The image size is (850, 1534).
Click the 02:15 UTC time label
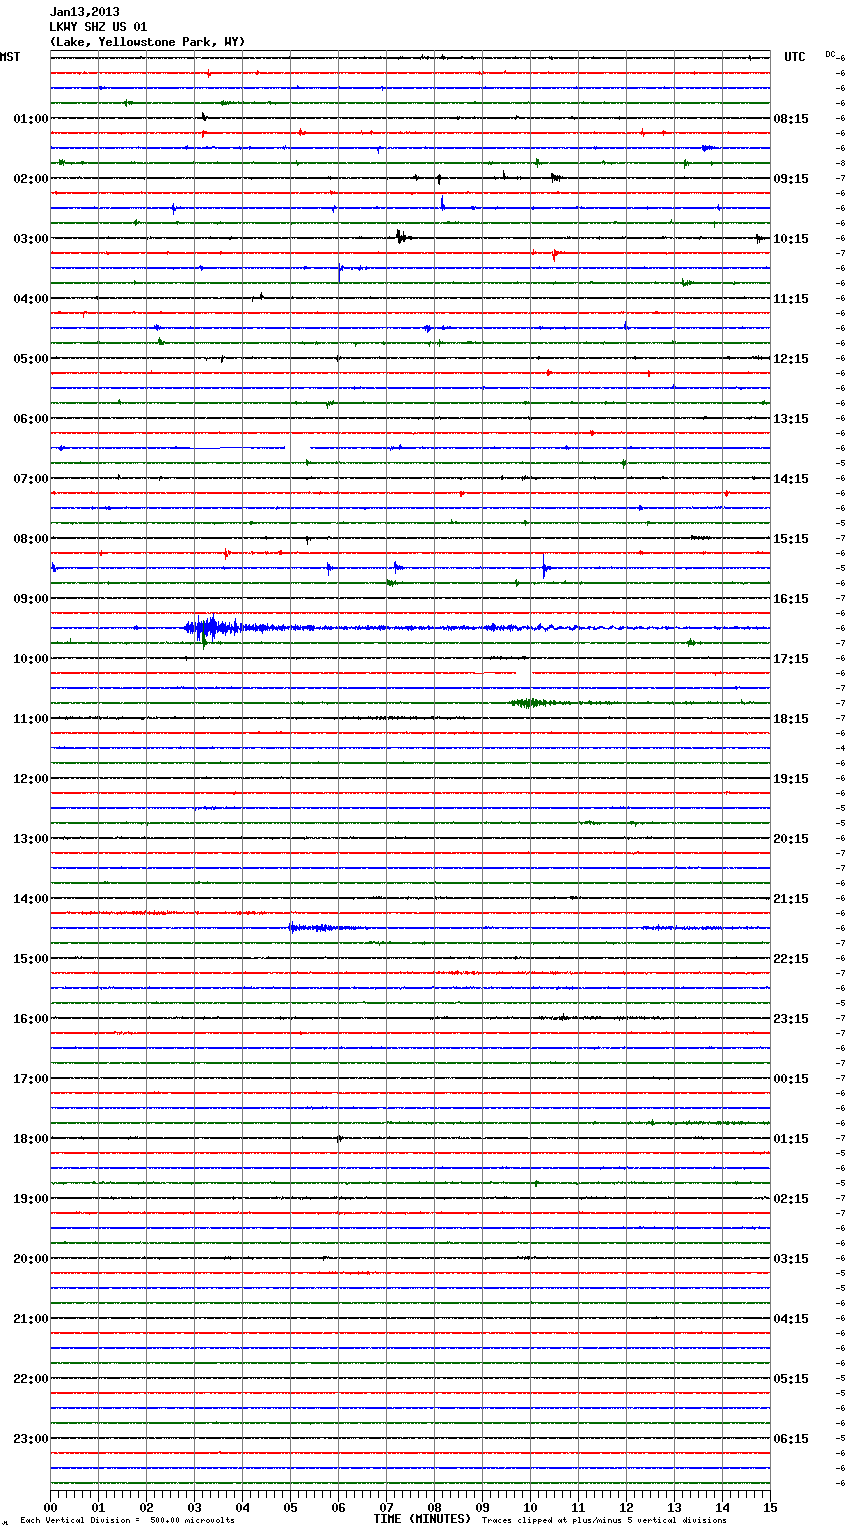(x=791, y=1199)
